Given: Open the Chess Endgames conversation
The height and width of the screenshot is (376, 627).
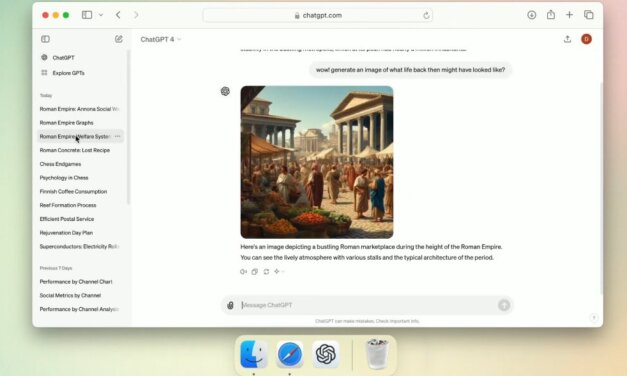Looking at the screenshot, I should pyautogui.click(x=60, y=164).
